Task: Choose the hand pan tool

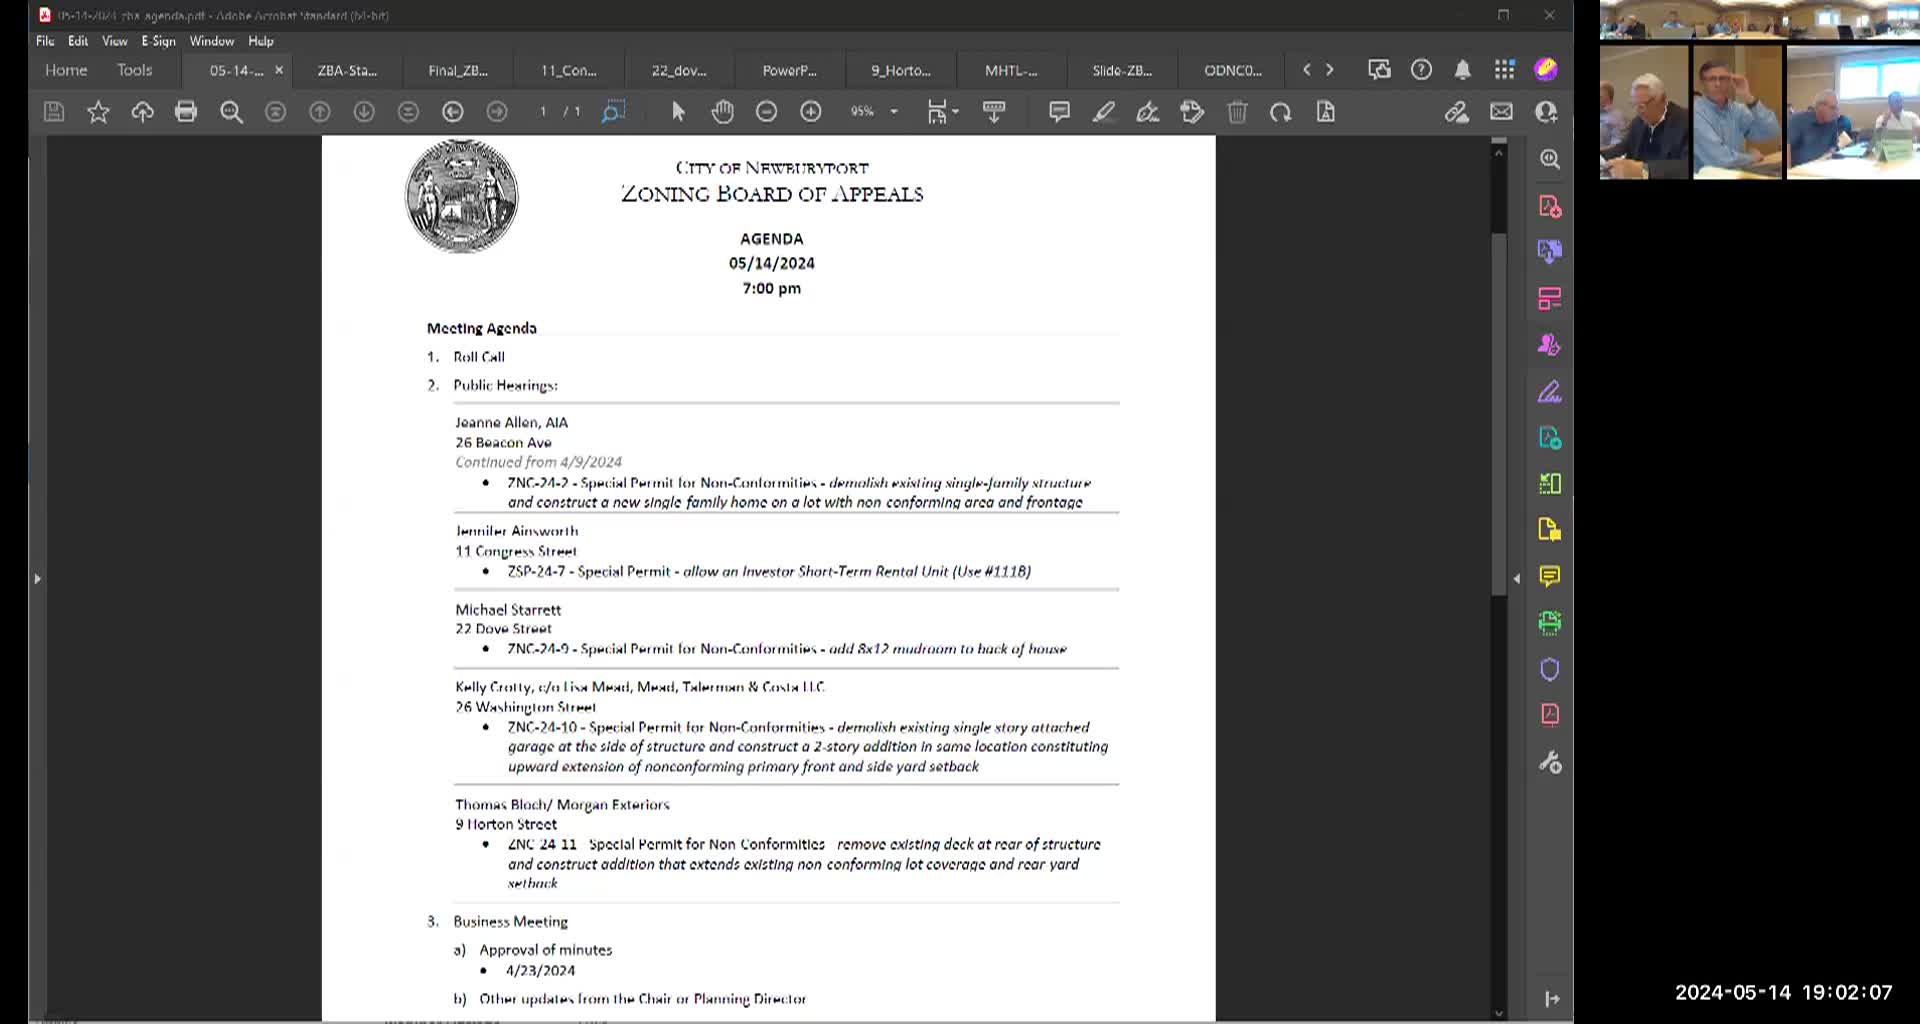Action: pos(722,112)
